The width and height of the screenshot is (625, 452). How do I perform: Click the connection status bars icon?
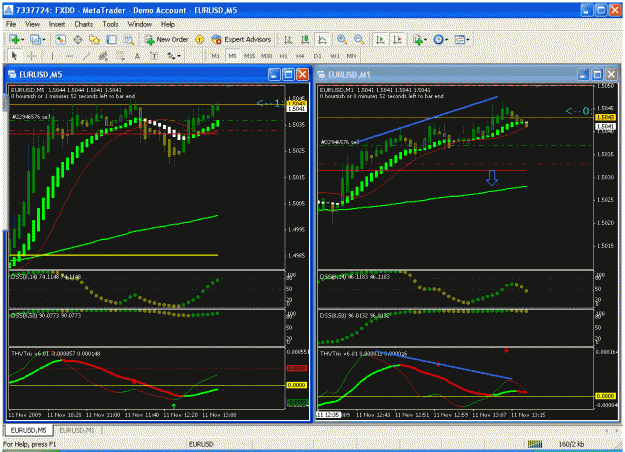(535, 444)
